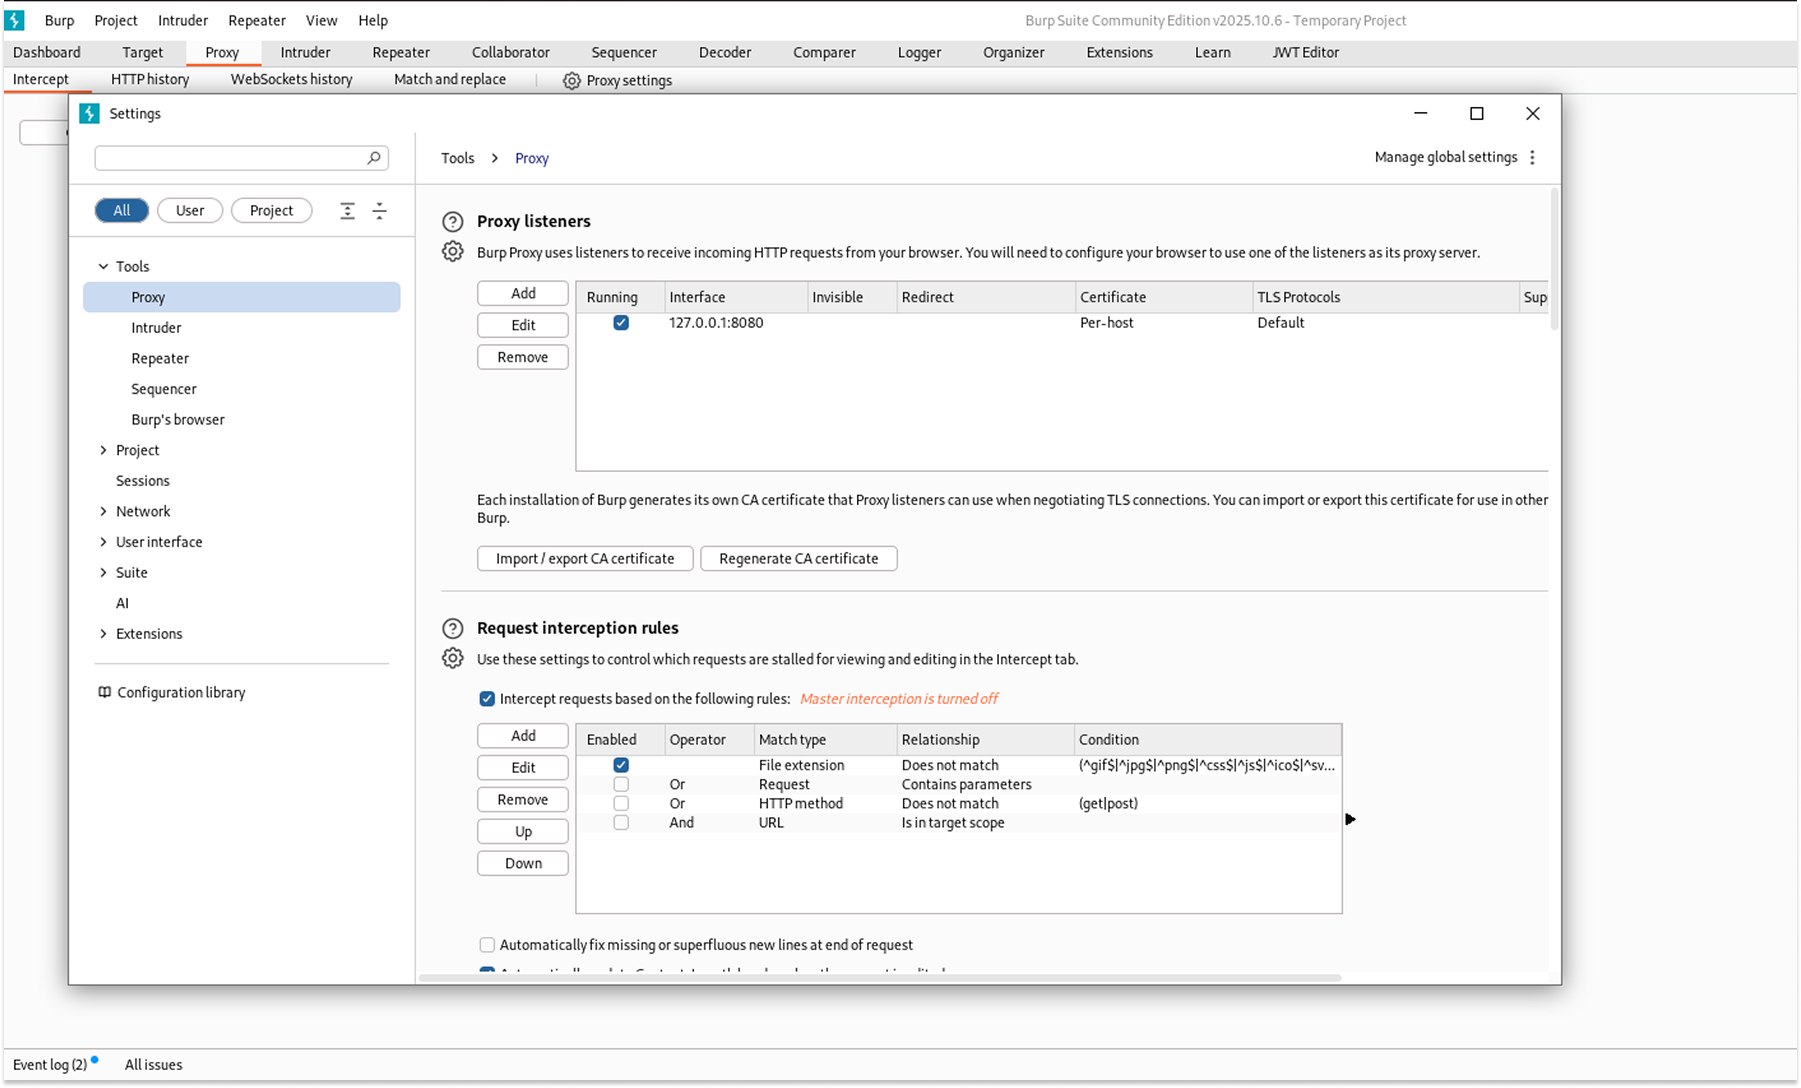Click the Import / export CA certificate button
This screenshot has height=1088, width=1801.
click(584, 558)
